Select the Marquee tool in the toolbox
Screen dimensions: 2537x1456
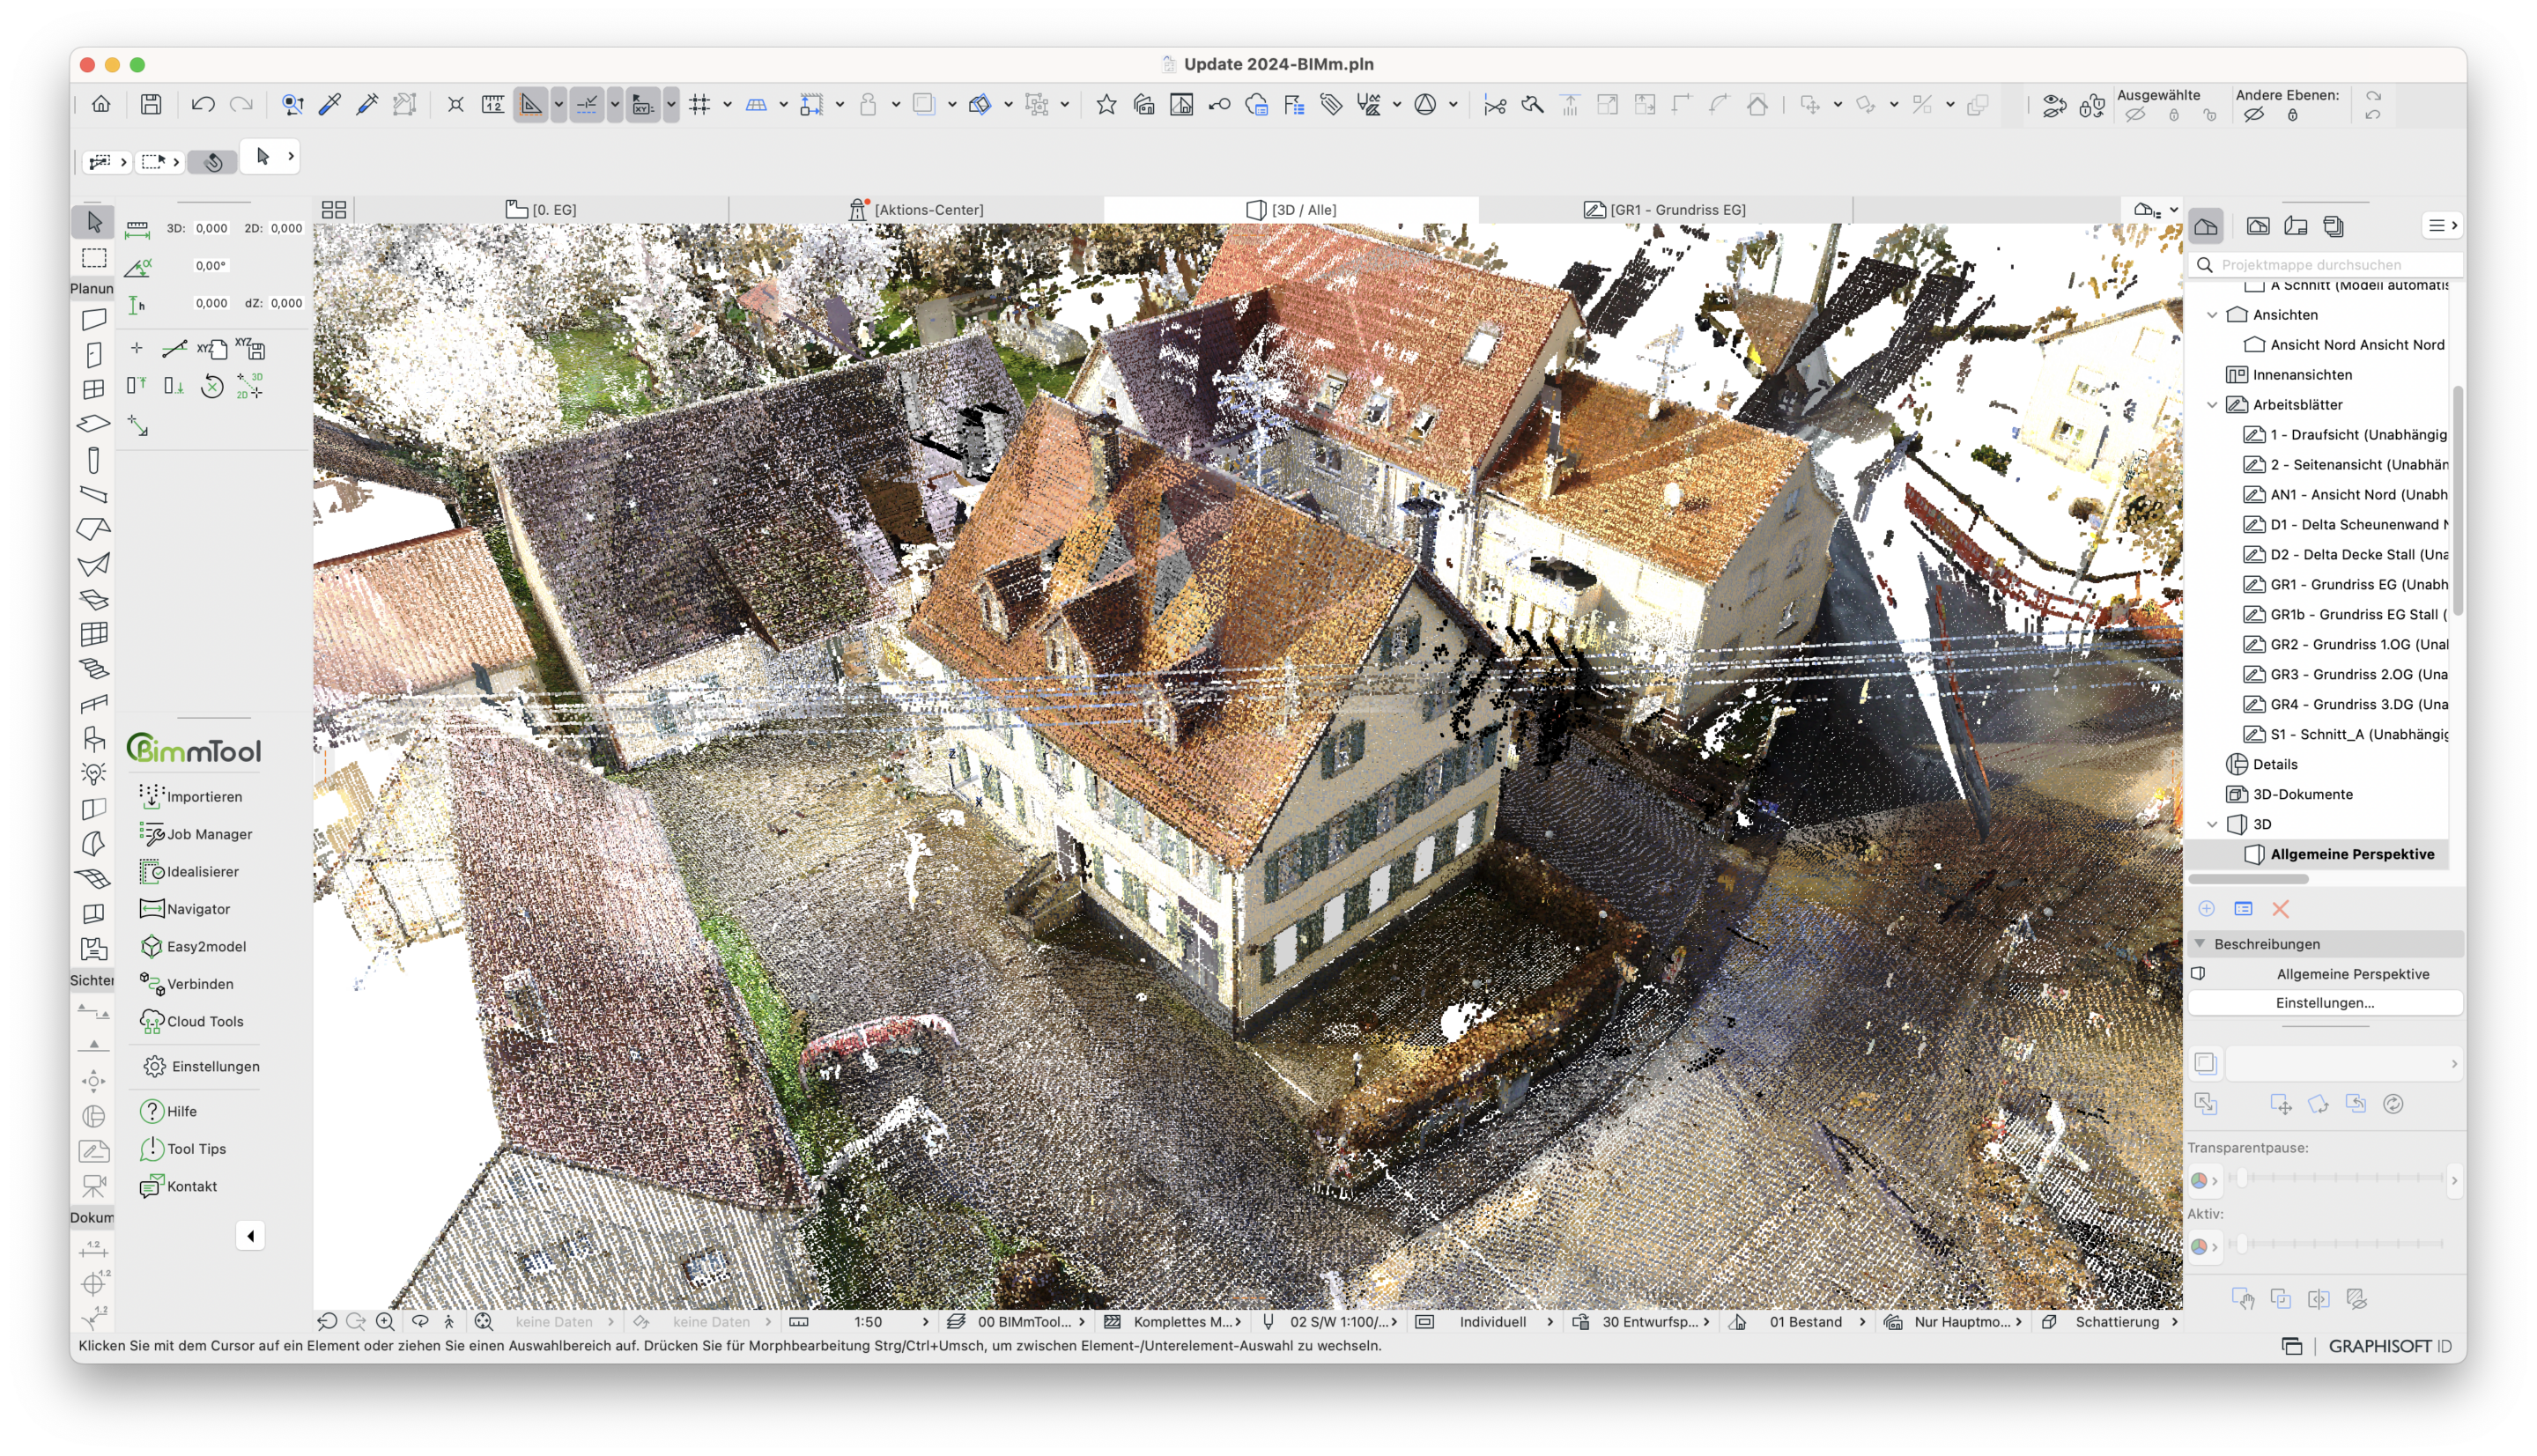93,257
